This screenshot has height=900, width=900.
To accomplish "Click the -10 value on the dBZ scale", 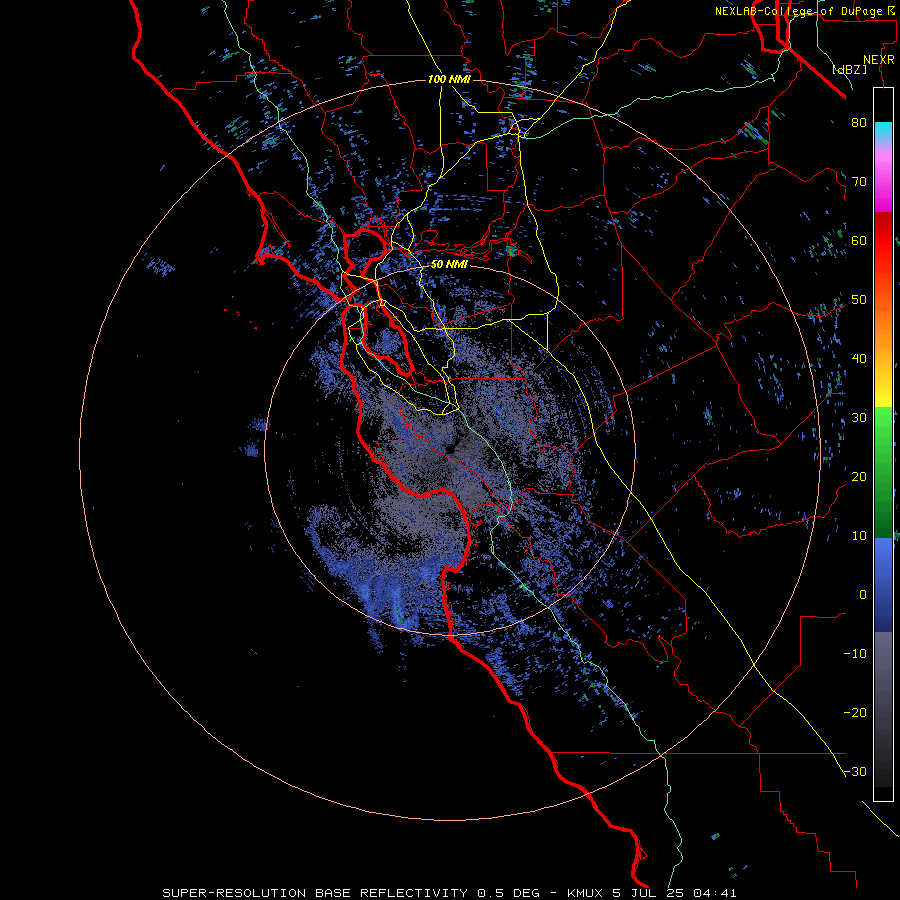I will [855, 654].
